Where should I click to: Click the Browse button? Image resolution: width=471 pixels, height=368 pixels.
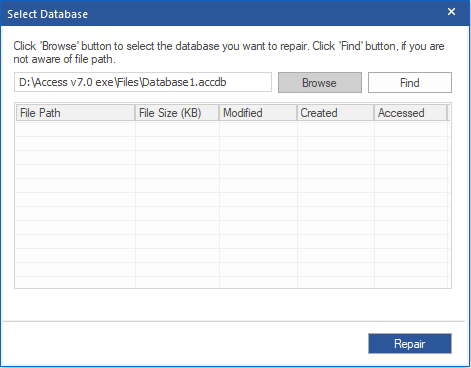coord(320,83)
